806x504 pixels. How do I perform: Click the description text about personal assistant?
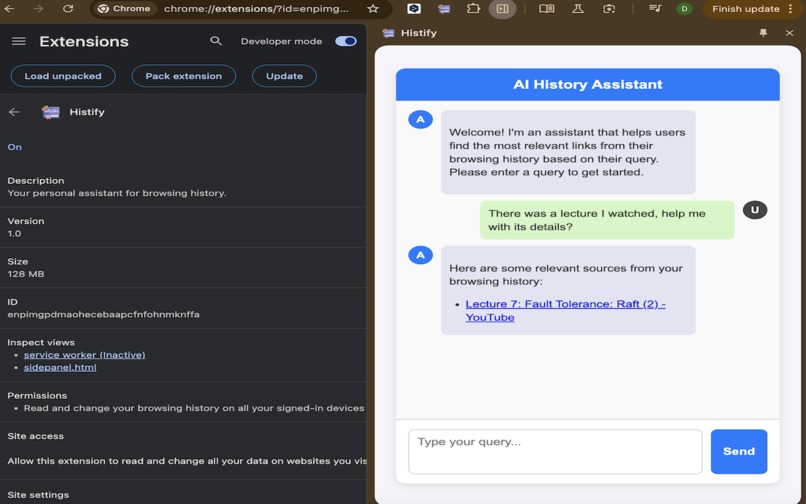point(117,193)
